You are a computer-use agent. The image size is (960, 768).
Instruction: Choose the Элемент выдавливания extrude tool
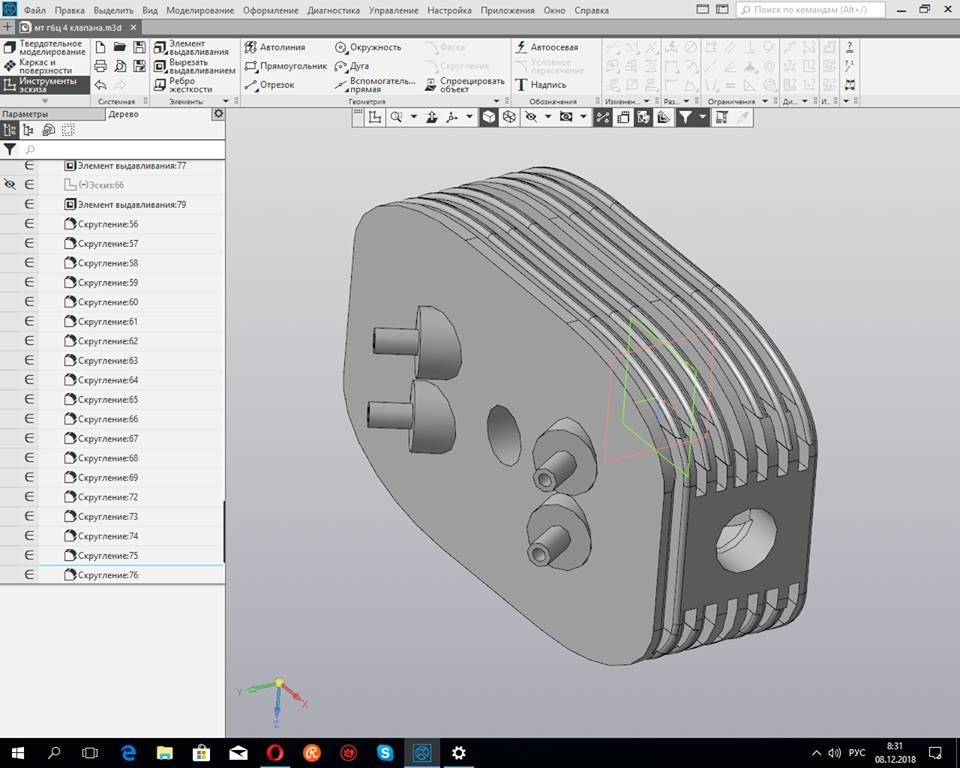point(194,48)
